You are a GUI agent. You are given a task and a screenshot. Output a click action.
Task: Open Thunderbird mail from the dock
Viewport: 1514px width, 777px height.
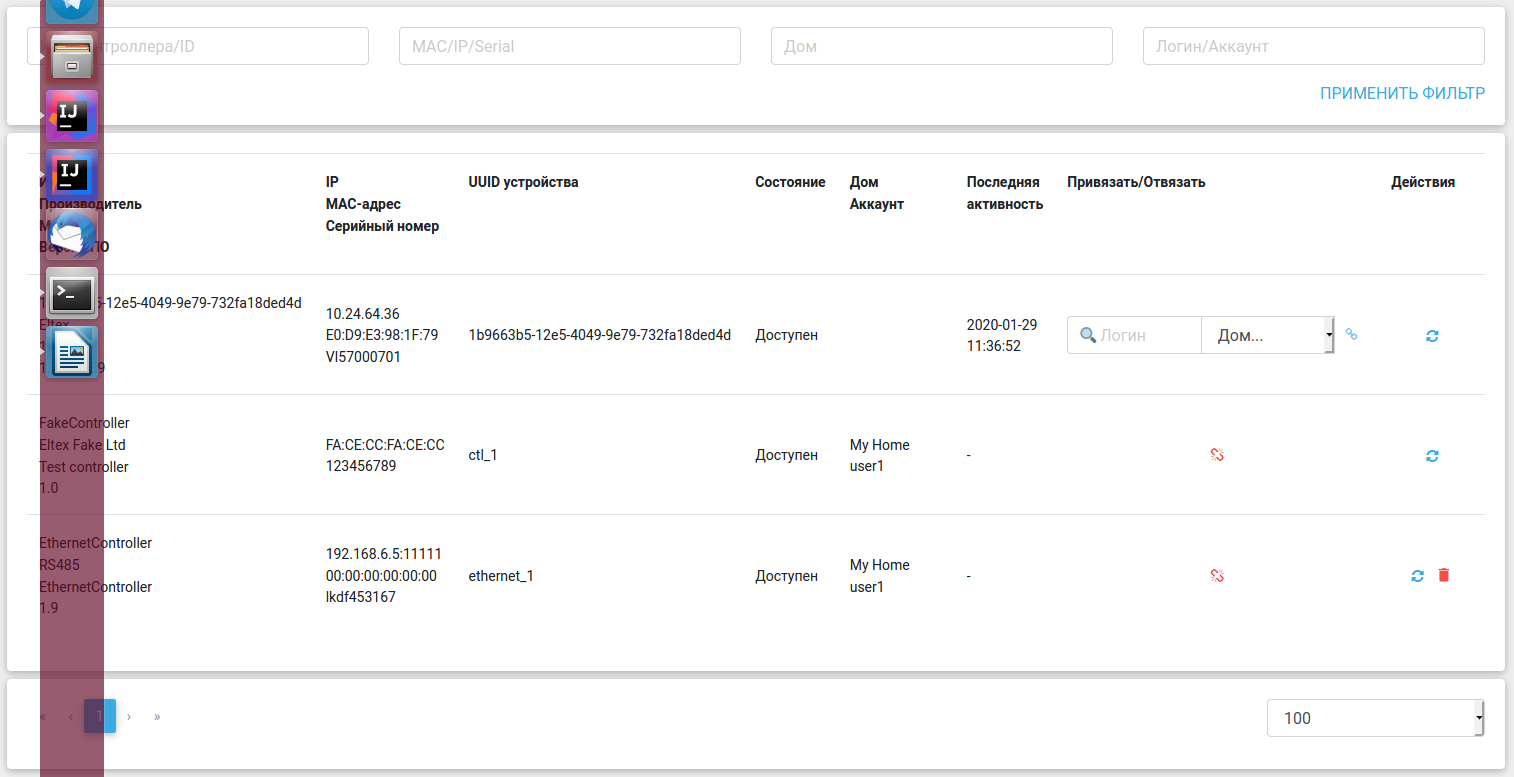tap(72, 236)
